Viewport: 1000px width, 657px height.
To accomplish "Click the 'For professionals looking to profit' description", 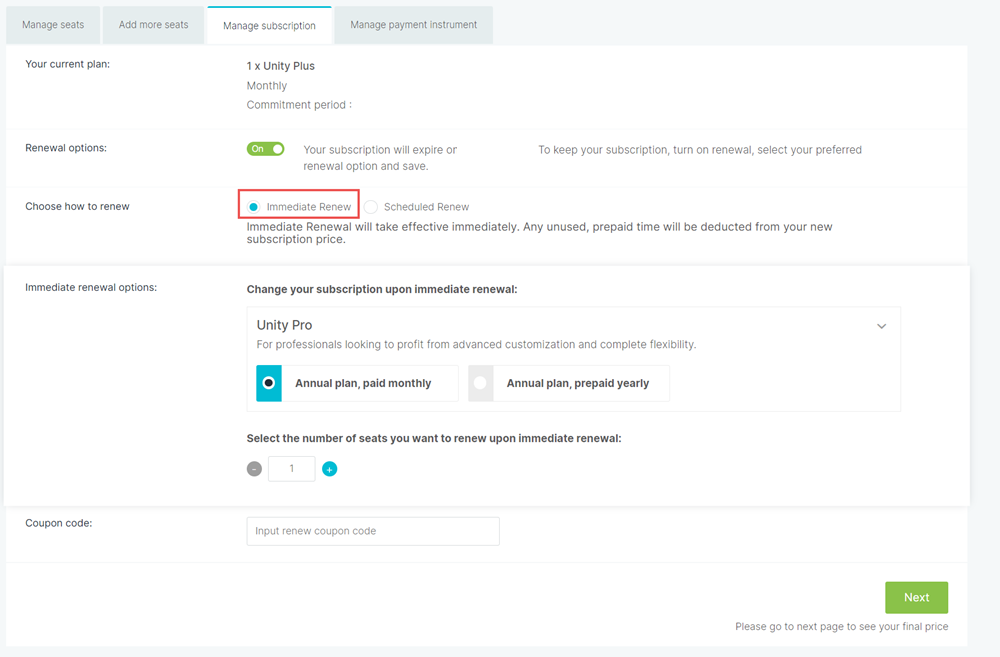I will tap(476, 344).
